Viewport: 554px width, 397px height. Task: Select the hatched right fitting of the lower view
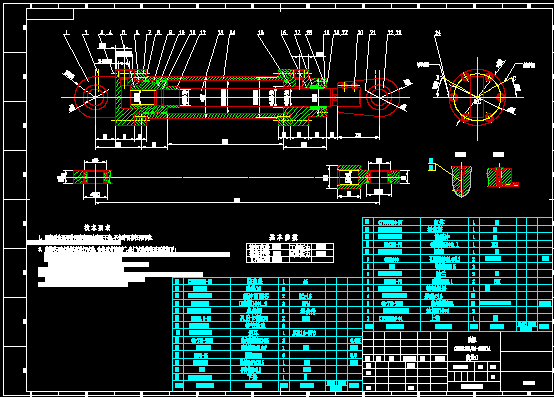pos(369,177)
